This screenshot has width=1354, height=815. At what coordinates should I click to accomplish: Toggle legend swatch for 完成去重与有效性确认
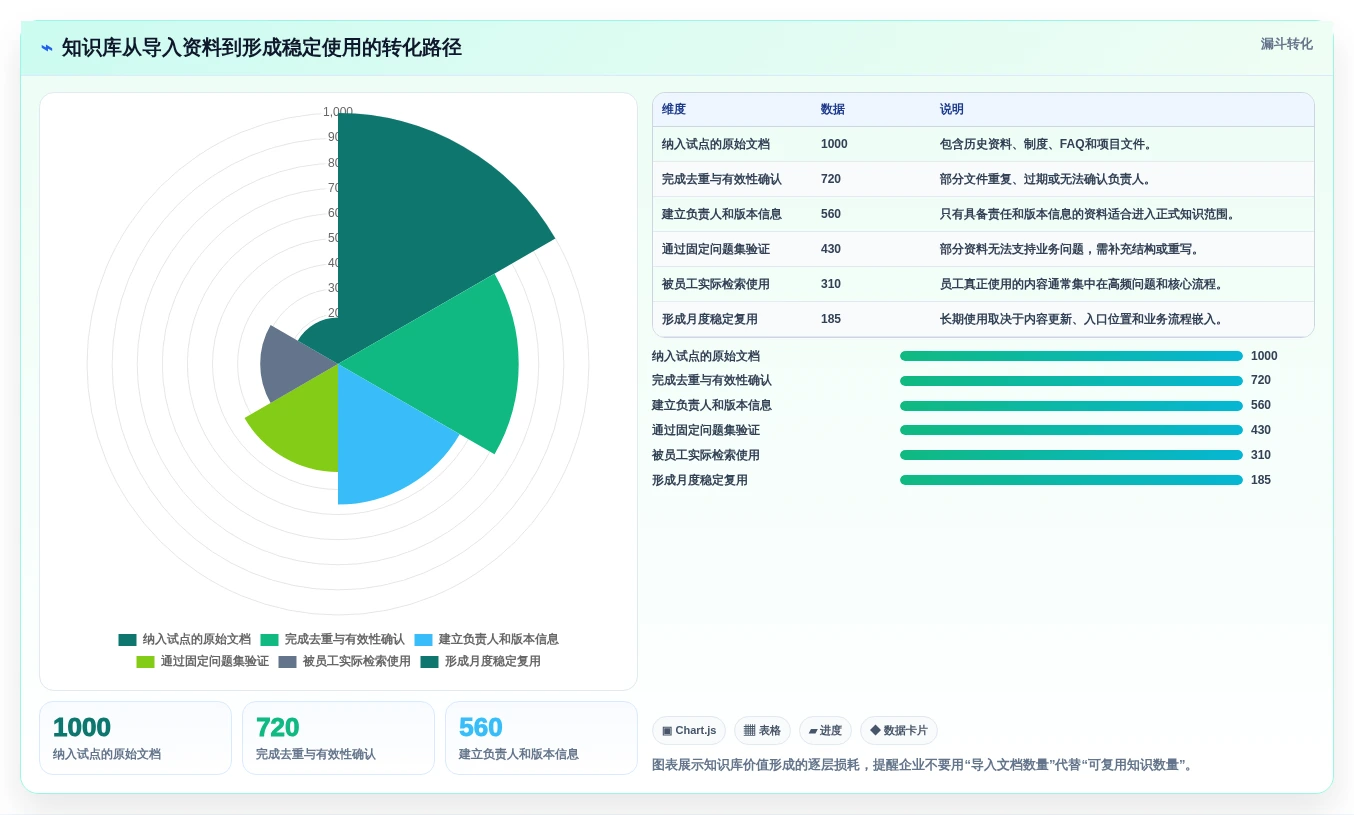pyautogui.click(x=269, y=640)
